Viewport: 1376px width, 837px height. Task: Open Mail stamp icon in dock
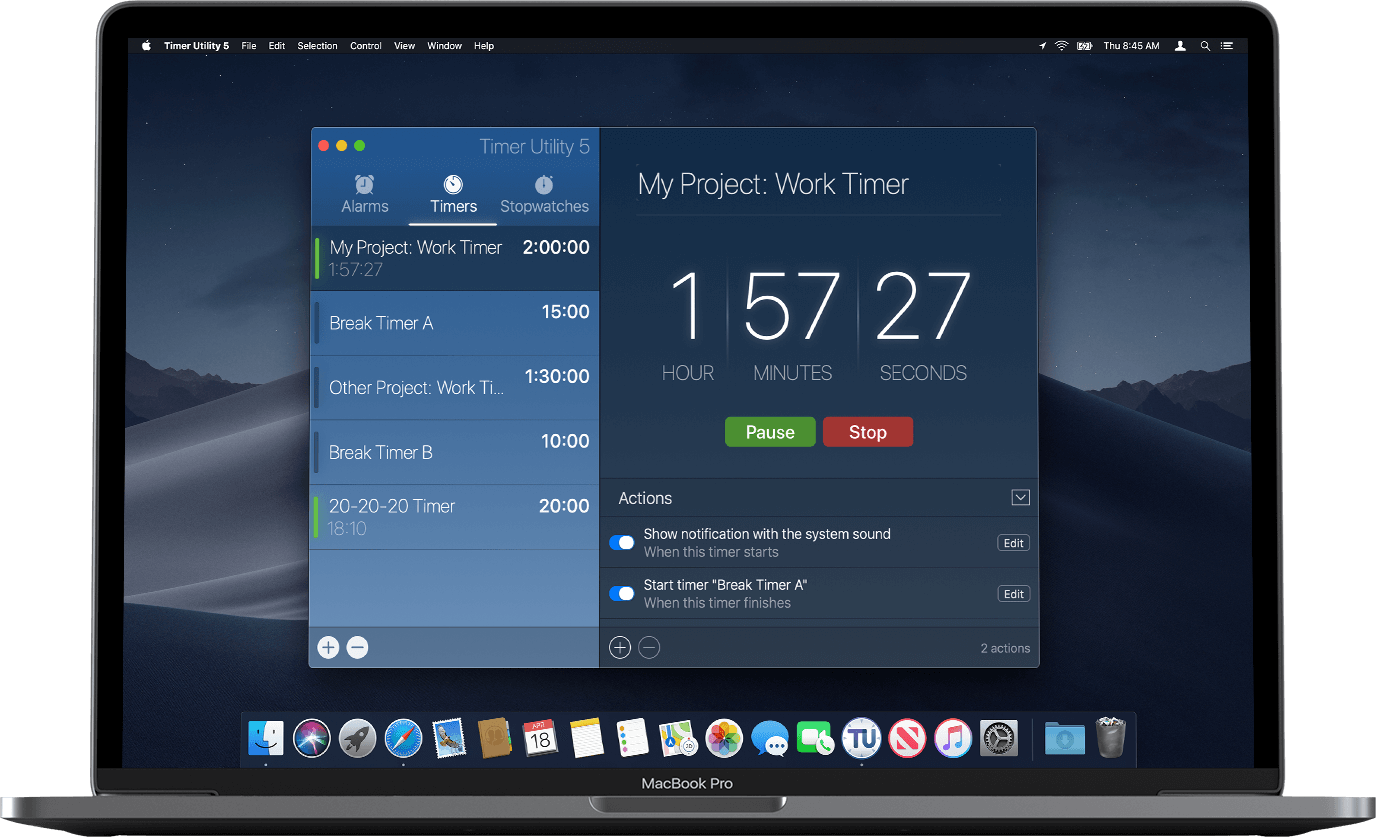tap(449, 739)
